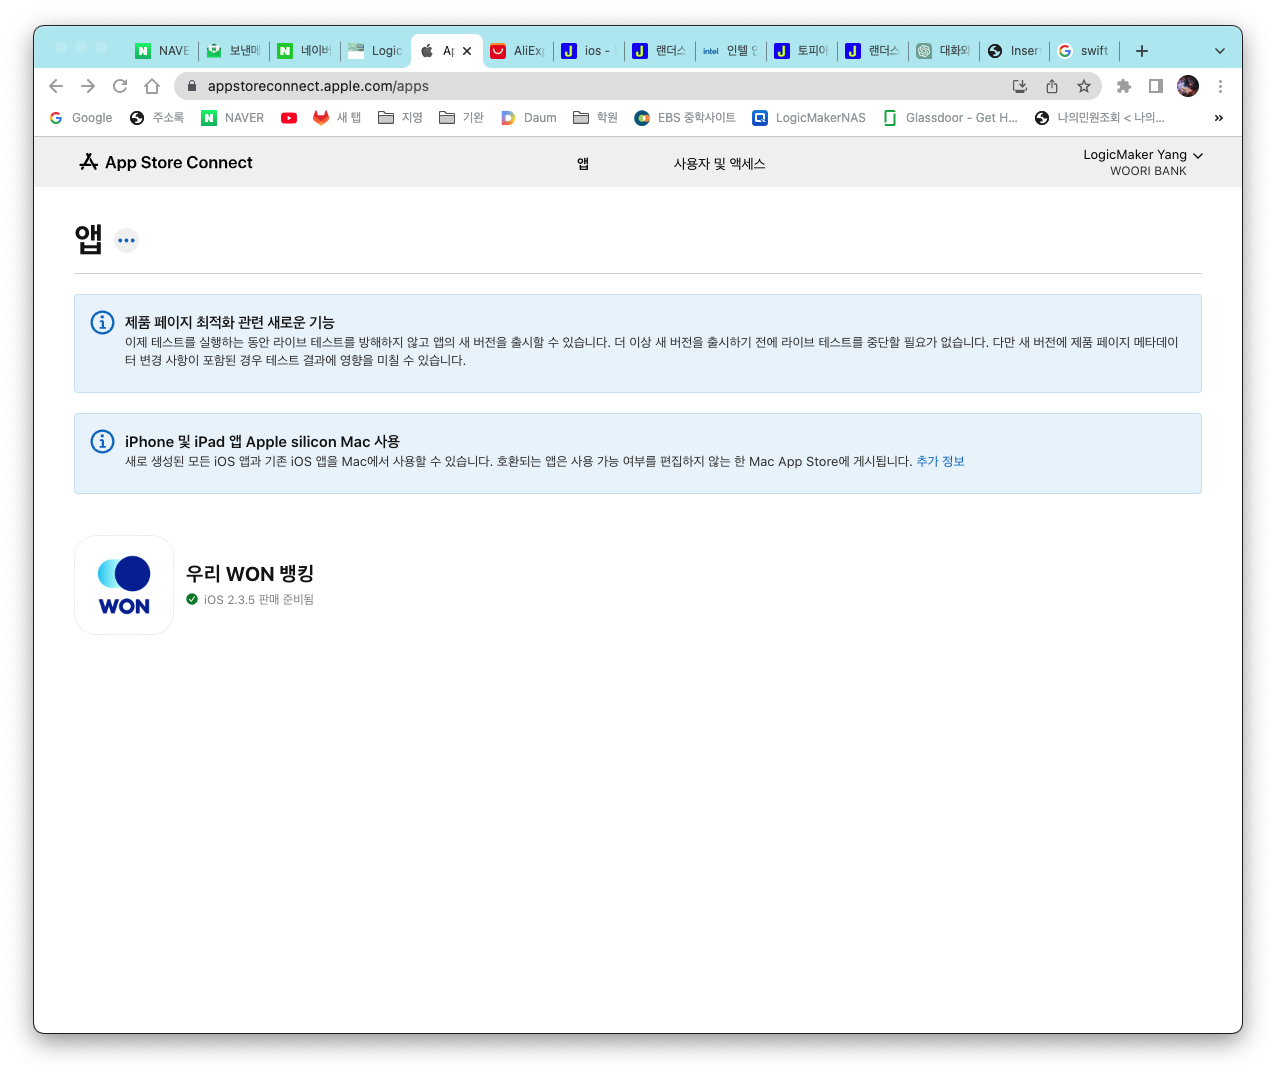Click the 추가 정보 link
The width and height of the screenshot is (1276, 1075).
[940, 461]
